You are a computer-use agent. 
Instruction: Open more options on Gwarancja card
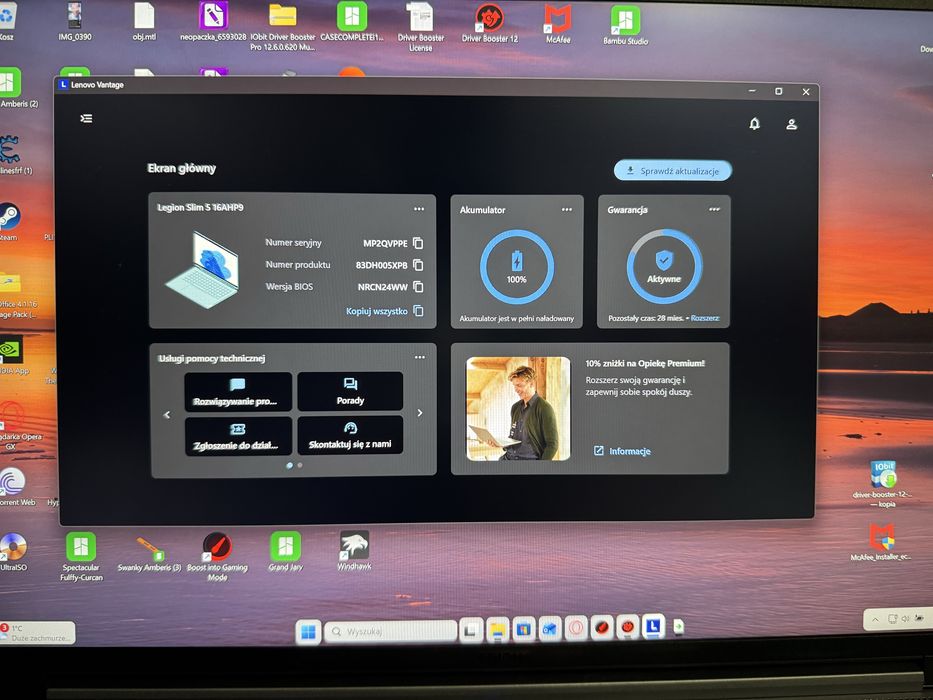point(714,210)
